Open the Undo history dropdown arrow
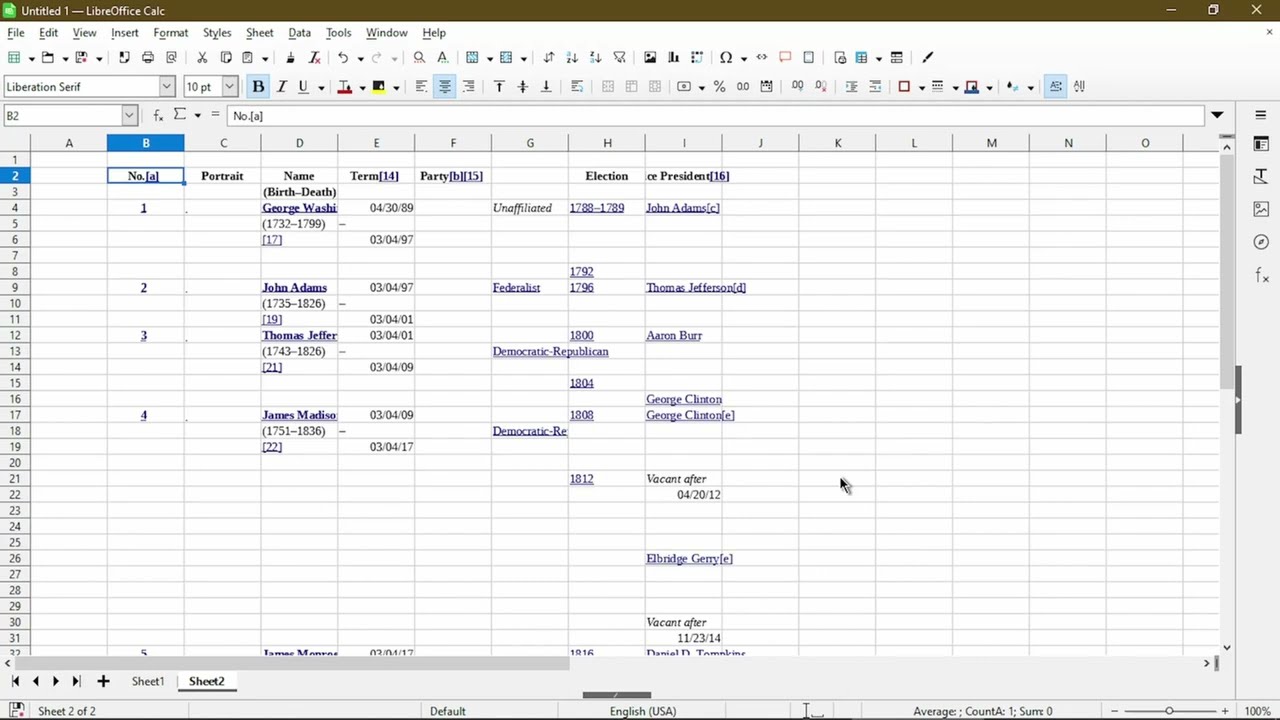 click(360, 58)
